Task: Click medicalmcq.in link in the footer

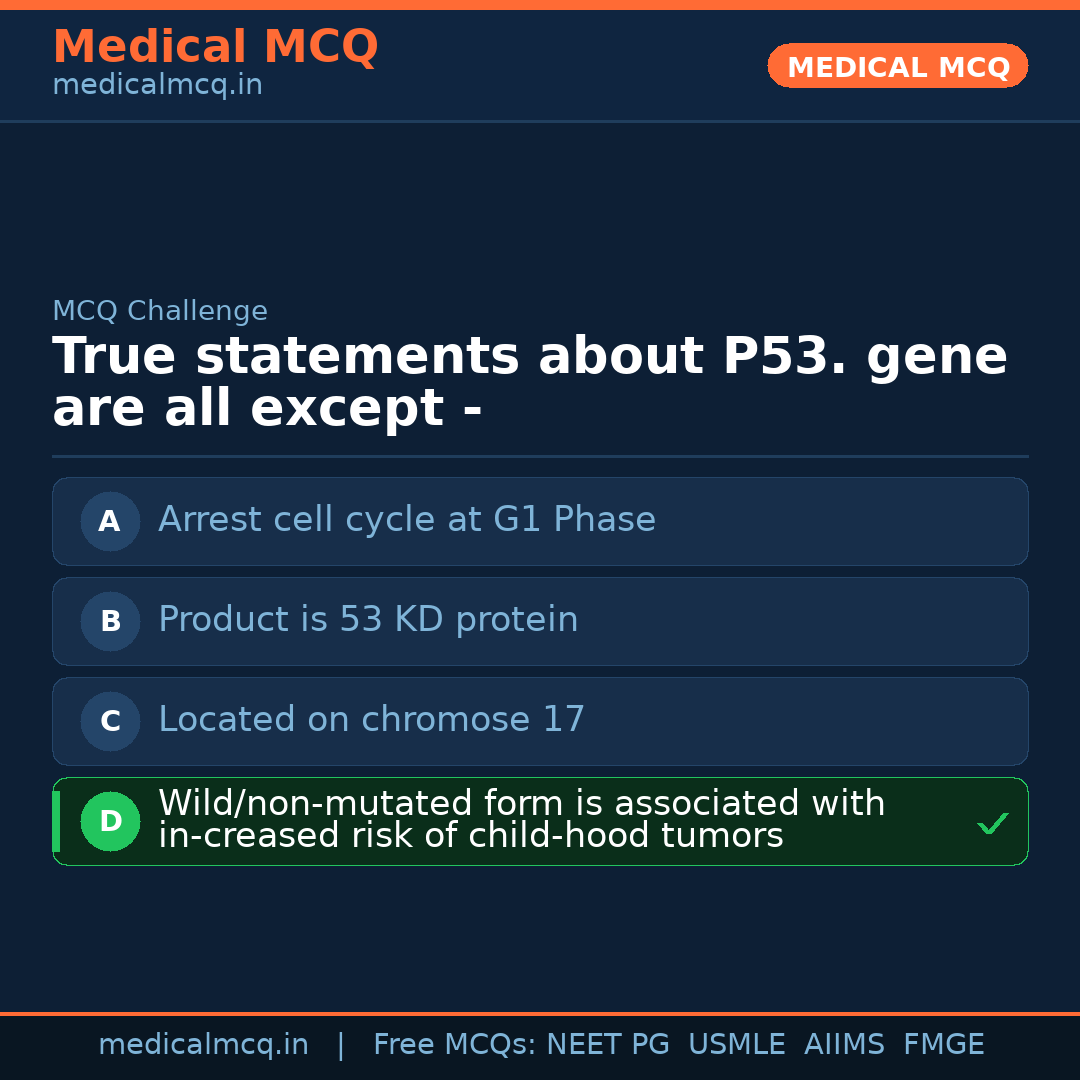Action: coord(203,1045)
